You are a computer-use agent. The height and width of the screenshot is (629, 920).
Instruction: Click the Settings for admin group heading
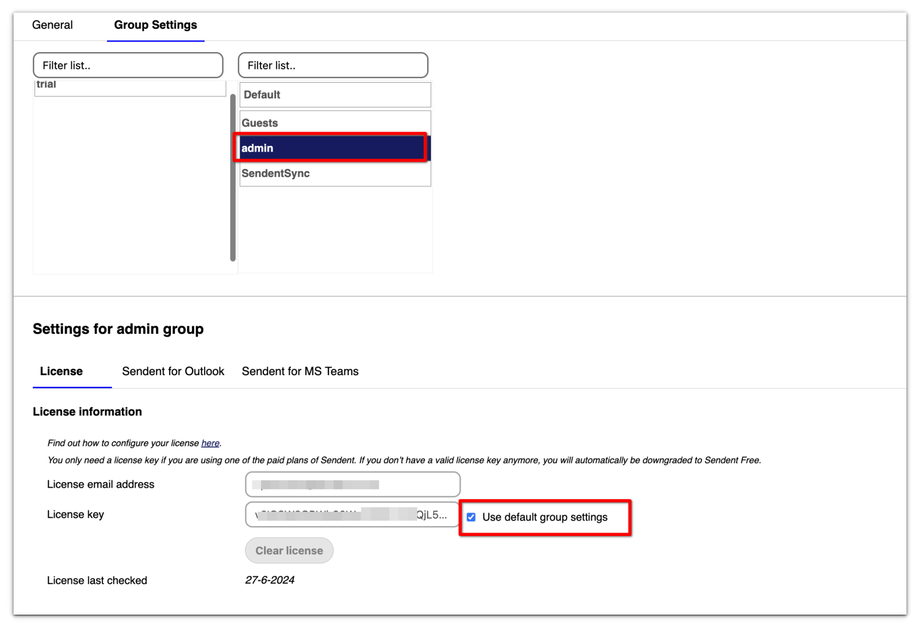(x=118, y=329)
